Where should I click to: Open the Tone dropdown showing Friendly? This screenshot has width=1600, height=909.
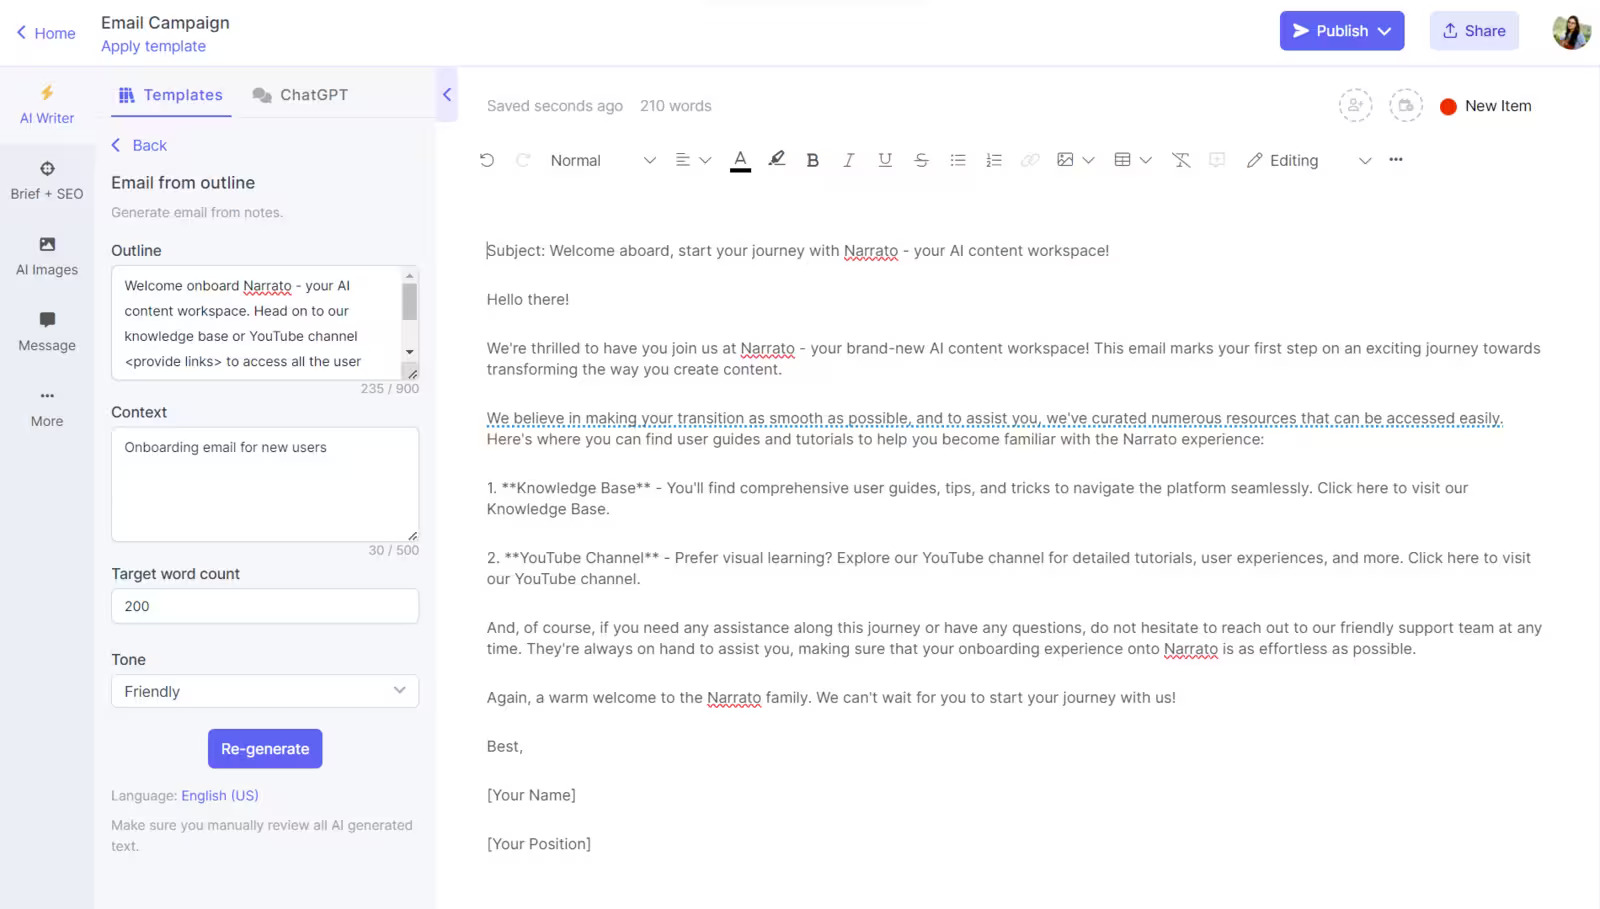coord(264,691)
